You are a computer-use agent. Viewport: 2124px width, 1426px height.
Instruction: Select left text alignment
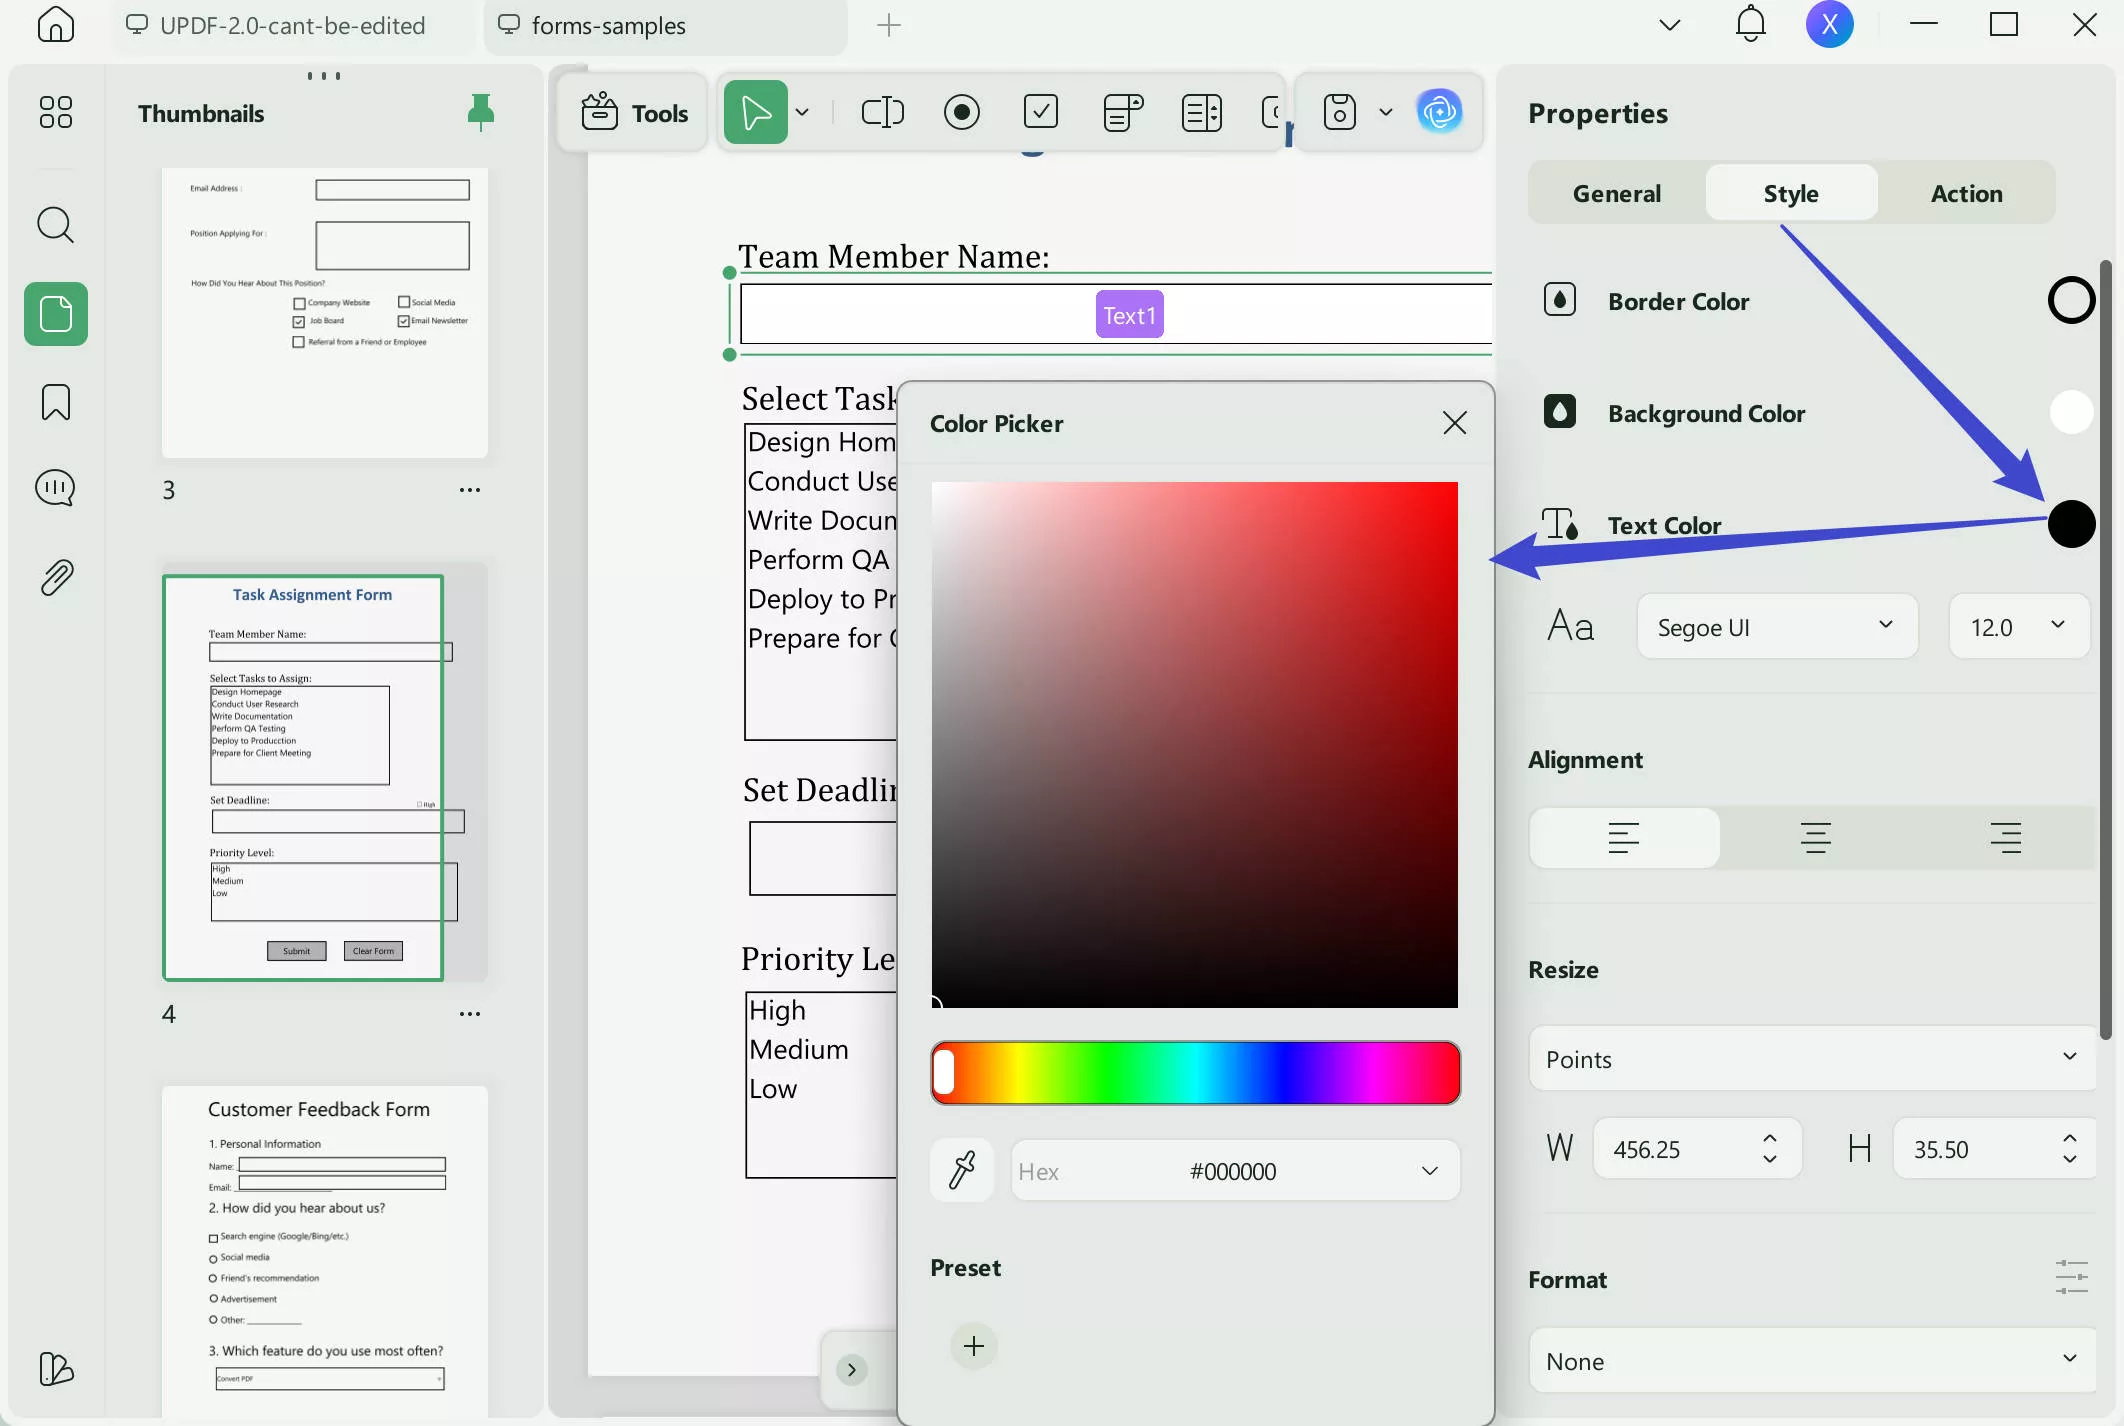1624,838
